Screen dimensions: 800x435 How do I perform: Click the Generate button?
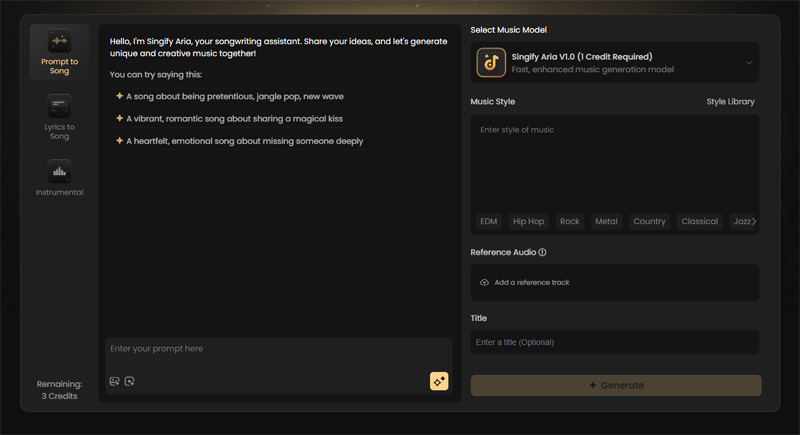coord(616,386)
